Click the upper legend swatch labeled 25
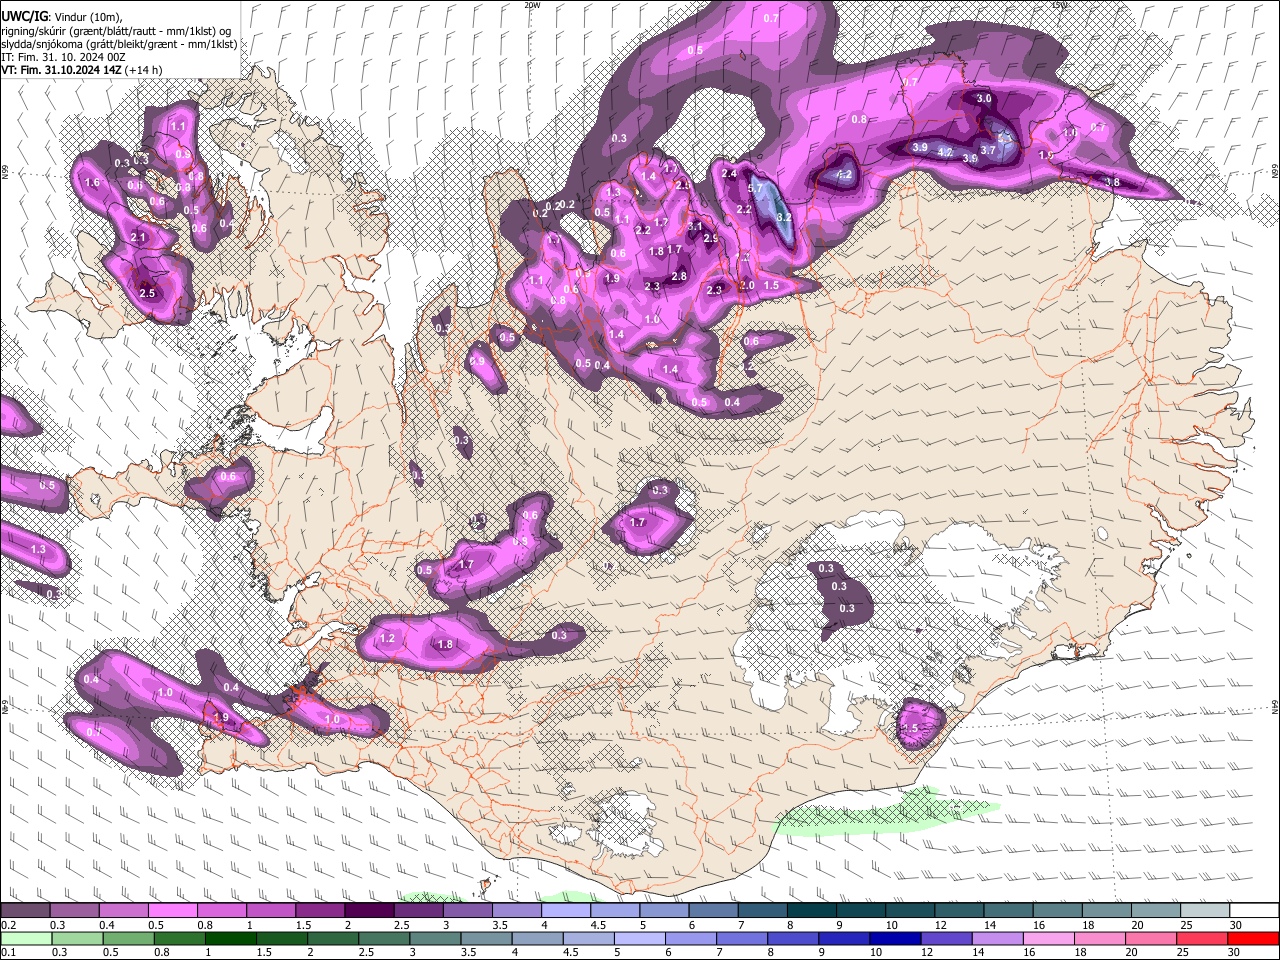The height and width of the screenshot is (960, 1280). point(1206,911)
